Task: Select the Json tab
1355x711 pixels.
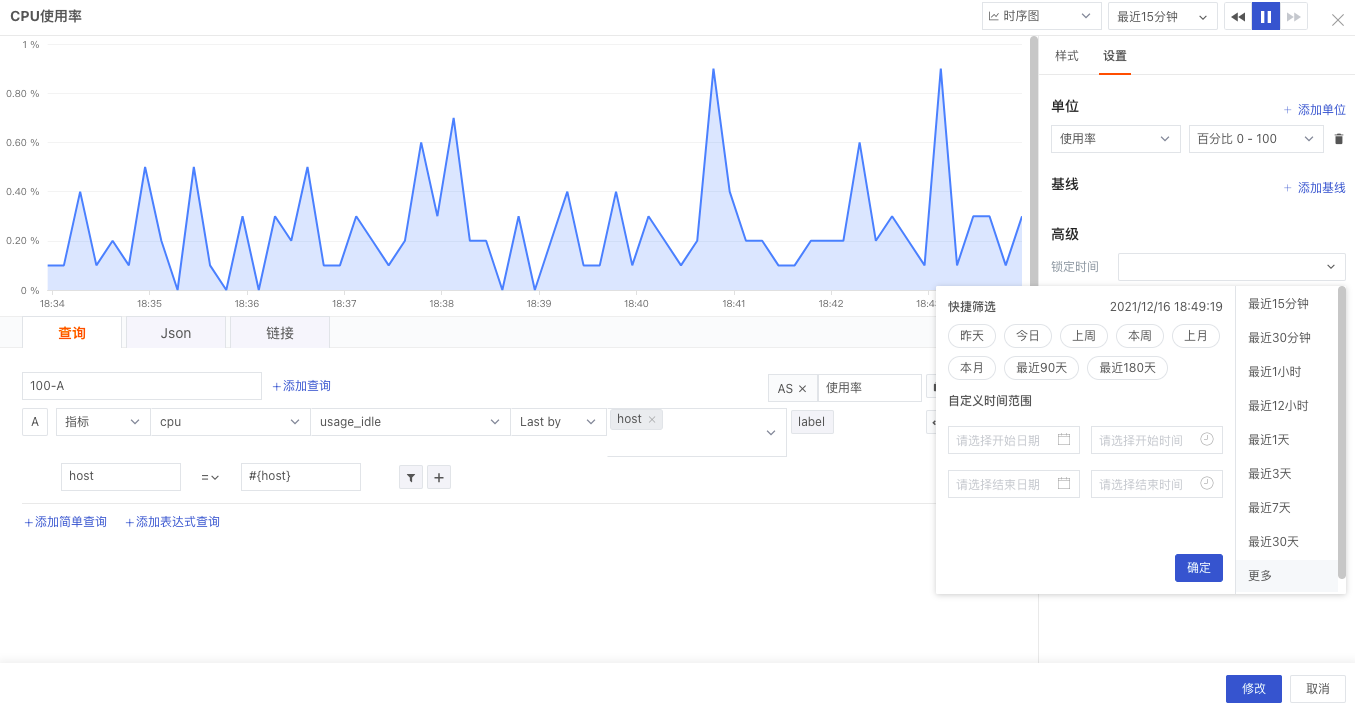Action: tap(176, 333)
